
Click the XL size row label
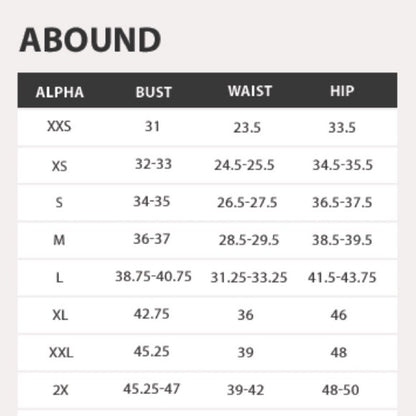pyautogui.click(x=60, y=315)
